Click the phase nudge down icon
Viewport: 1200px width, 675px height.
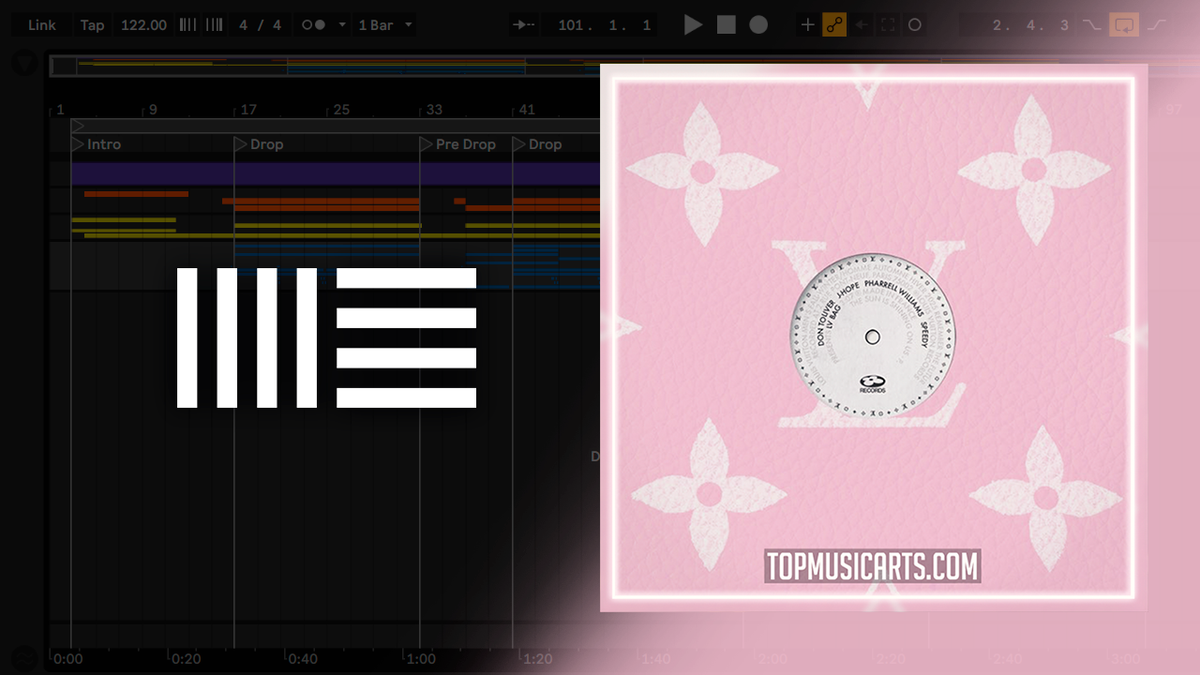click(188, 24)
